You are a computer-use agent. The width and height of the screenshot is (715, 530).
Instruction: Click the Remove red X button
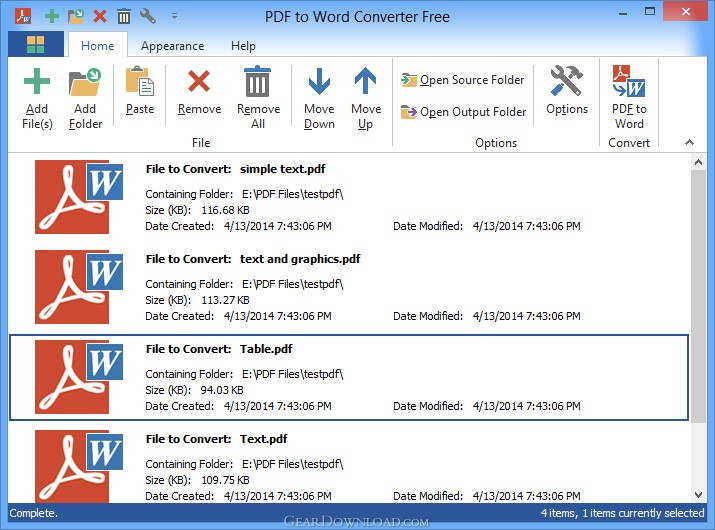199,91
